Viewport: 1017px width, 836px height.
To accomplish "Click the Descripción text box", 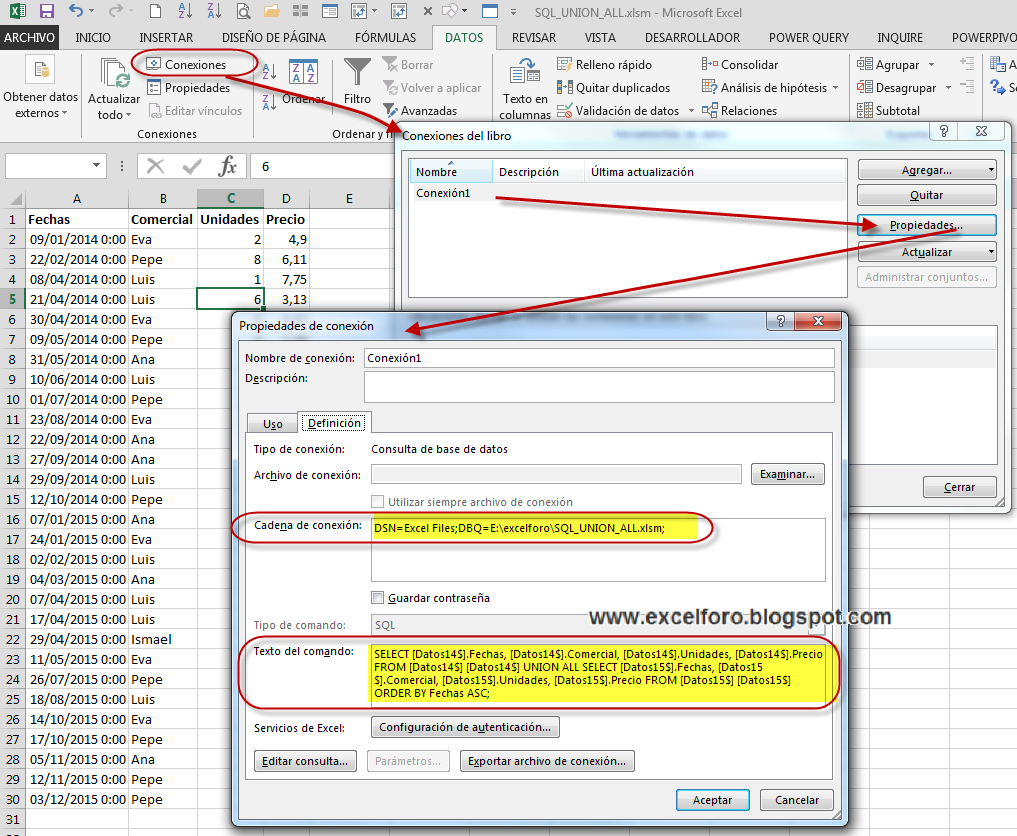I will coord(599,387).
